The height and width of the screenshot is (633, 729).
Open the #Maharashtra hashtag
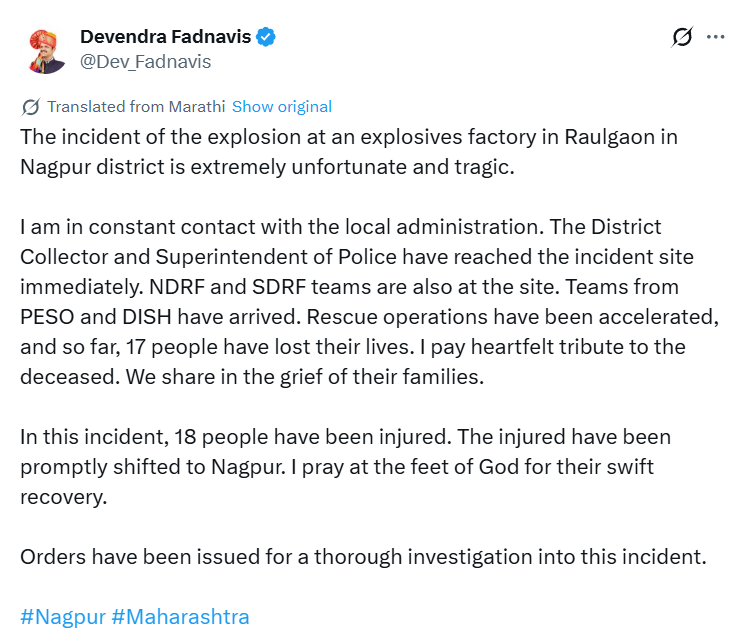[x=180, y=616]
